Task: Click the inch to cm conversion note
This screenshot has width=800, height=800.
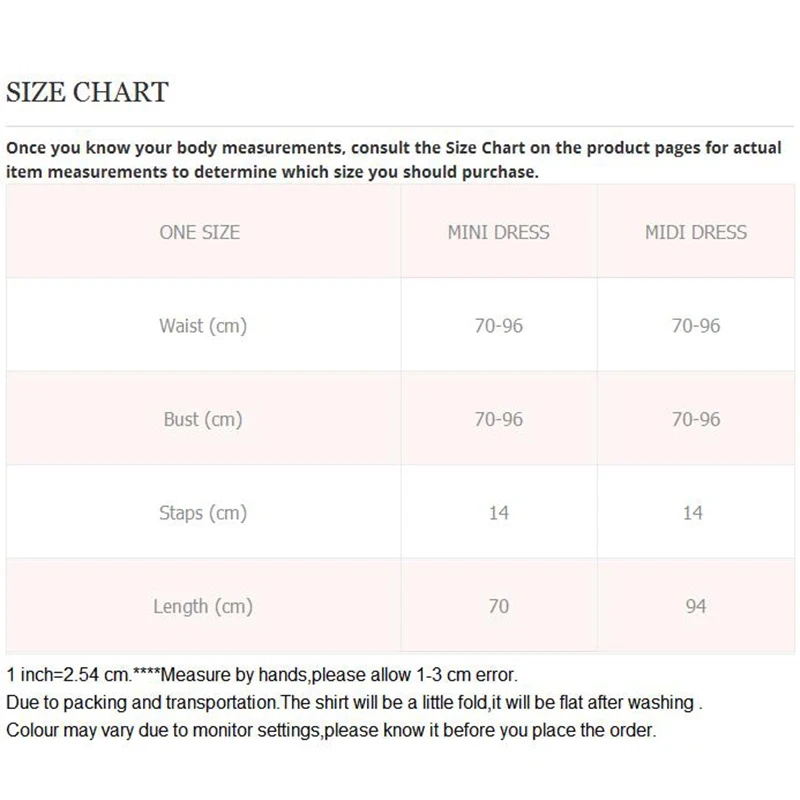Action: [262, 675]
